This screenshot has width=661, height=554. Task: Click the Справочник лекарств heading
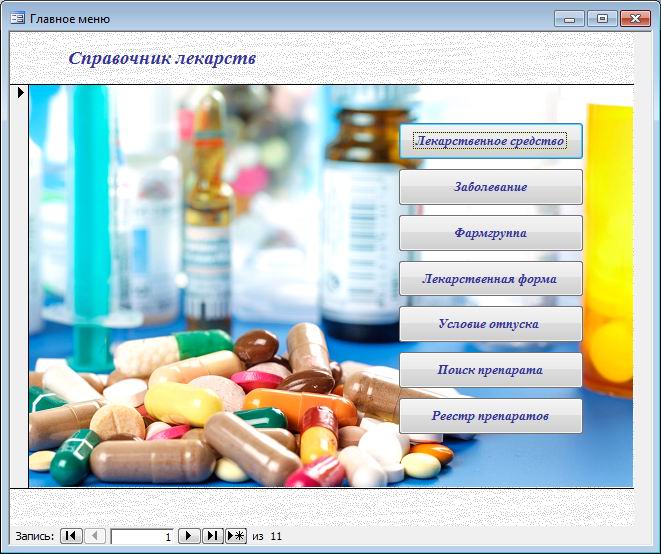(162, 58)
